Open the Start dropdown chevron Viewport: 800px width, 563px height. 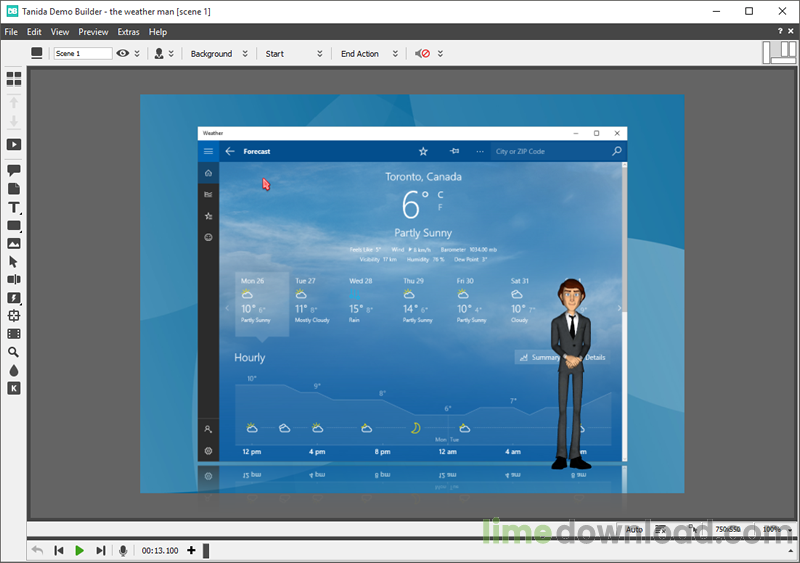coord(320,54)
